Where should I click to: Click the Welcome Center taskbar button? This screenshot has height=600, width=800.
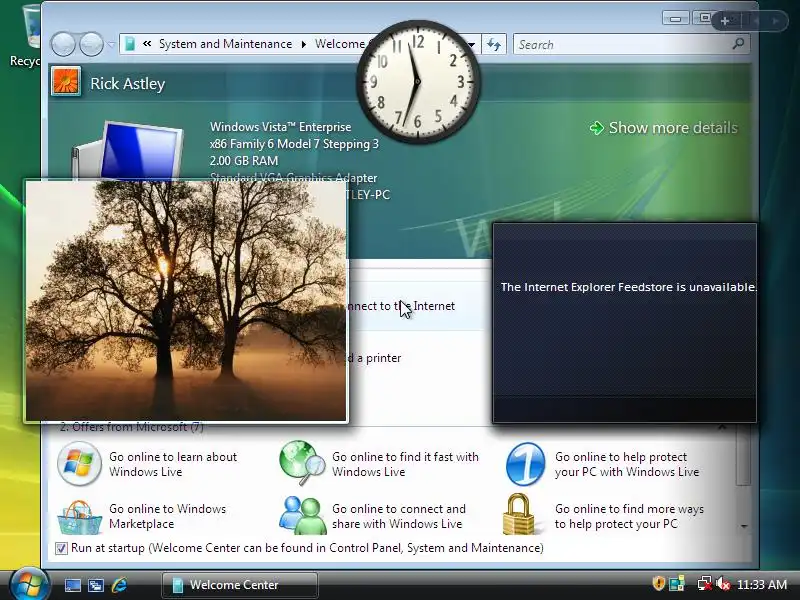tap(239, 585)
